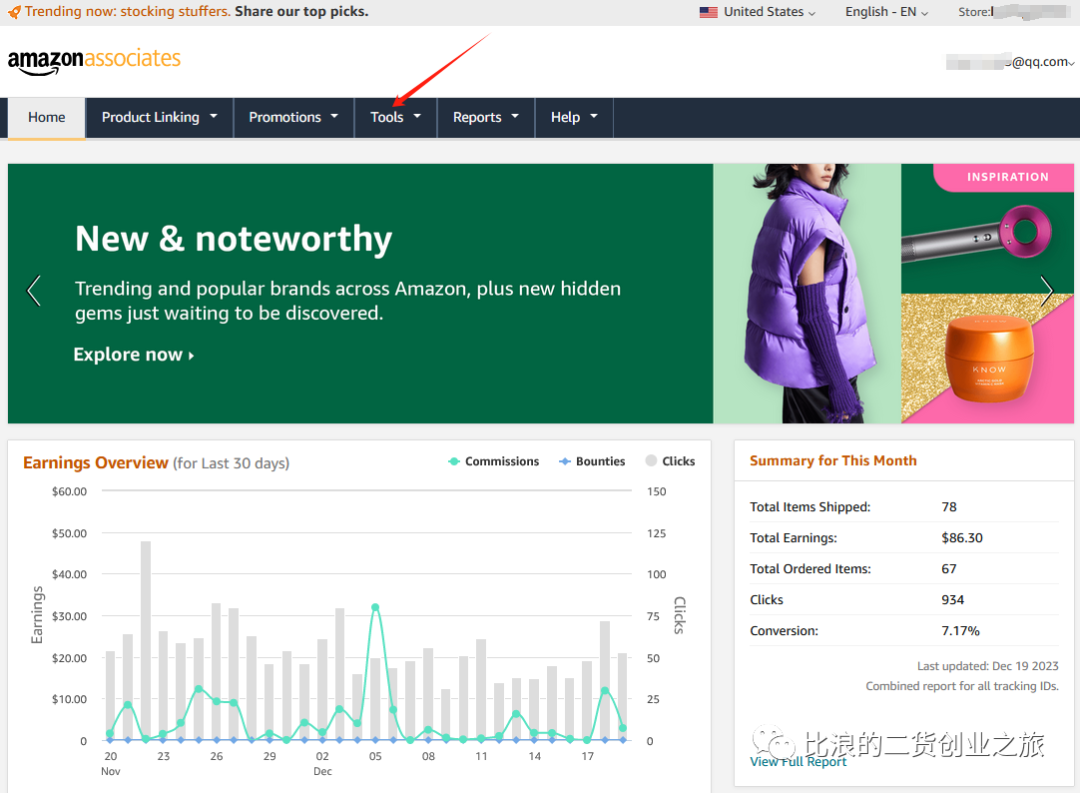Click Summary for This Month heading

[833, 461]
